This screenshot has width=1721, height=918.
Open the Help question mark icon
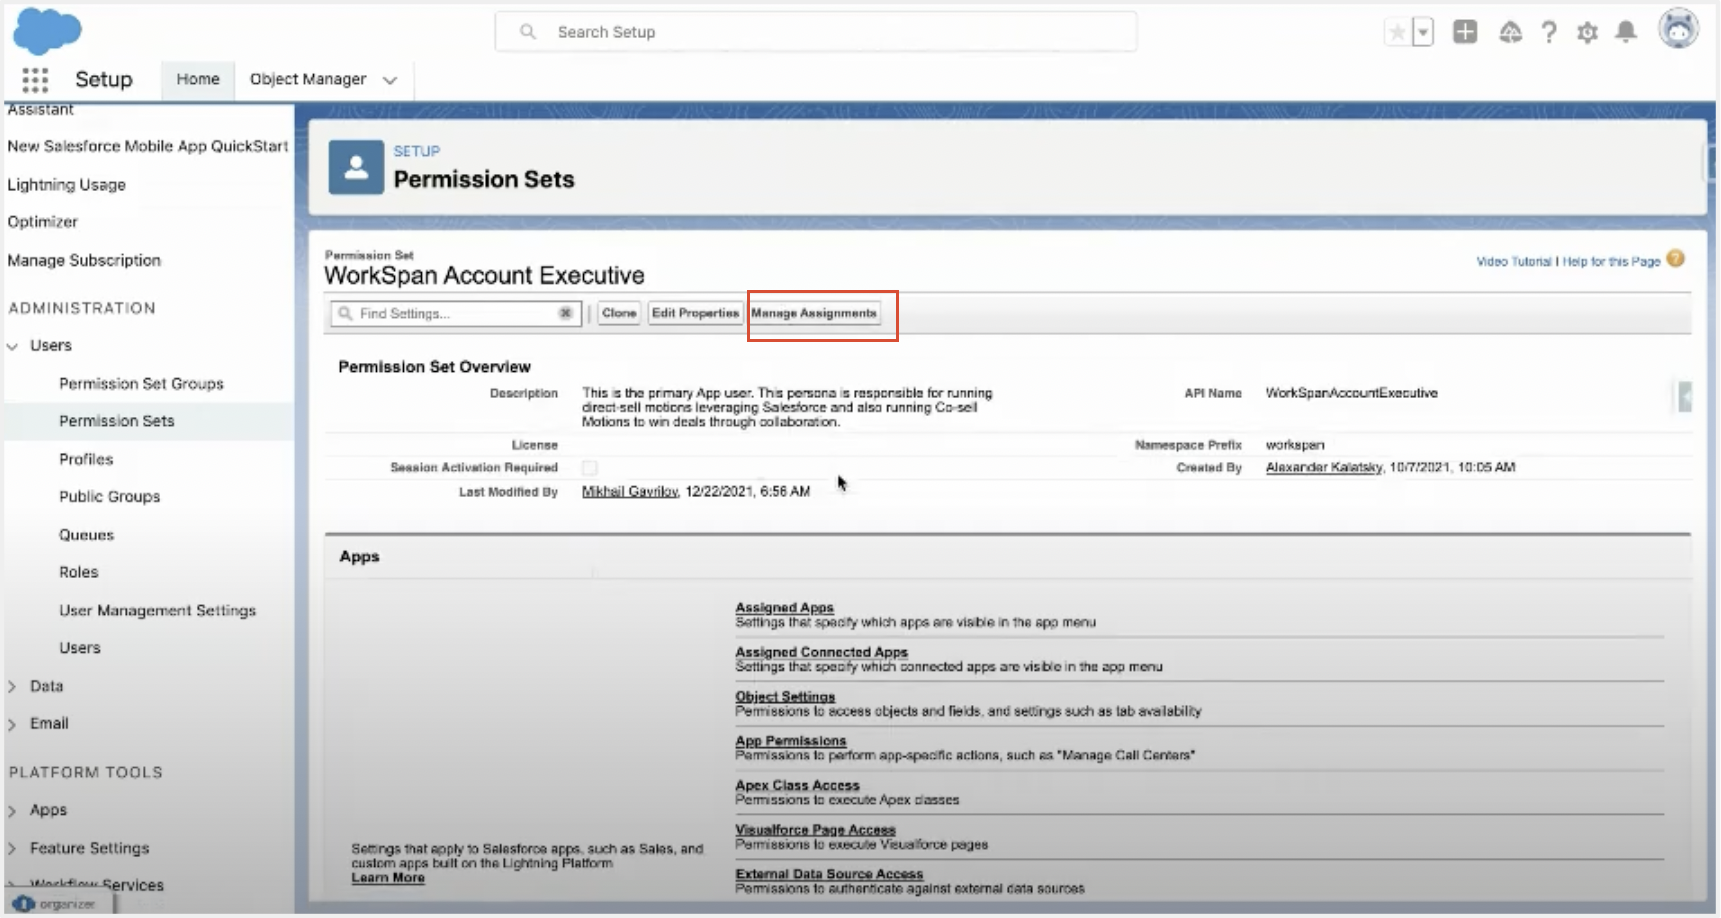1549,33
